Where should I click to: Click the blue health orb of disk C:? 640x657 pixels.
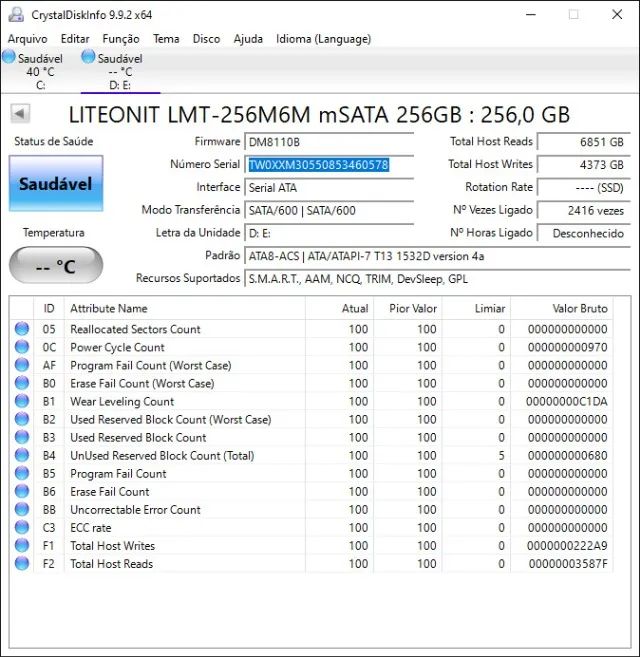click(x=9, y=57)
